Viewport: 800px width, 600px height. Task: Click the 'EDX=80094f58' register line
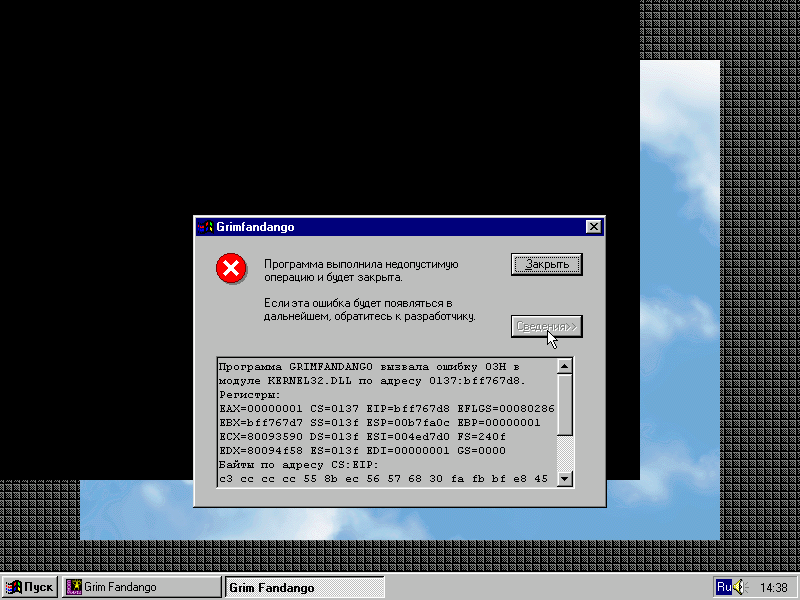click(362, 451)
